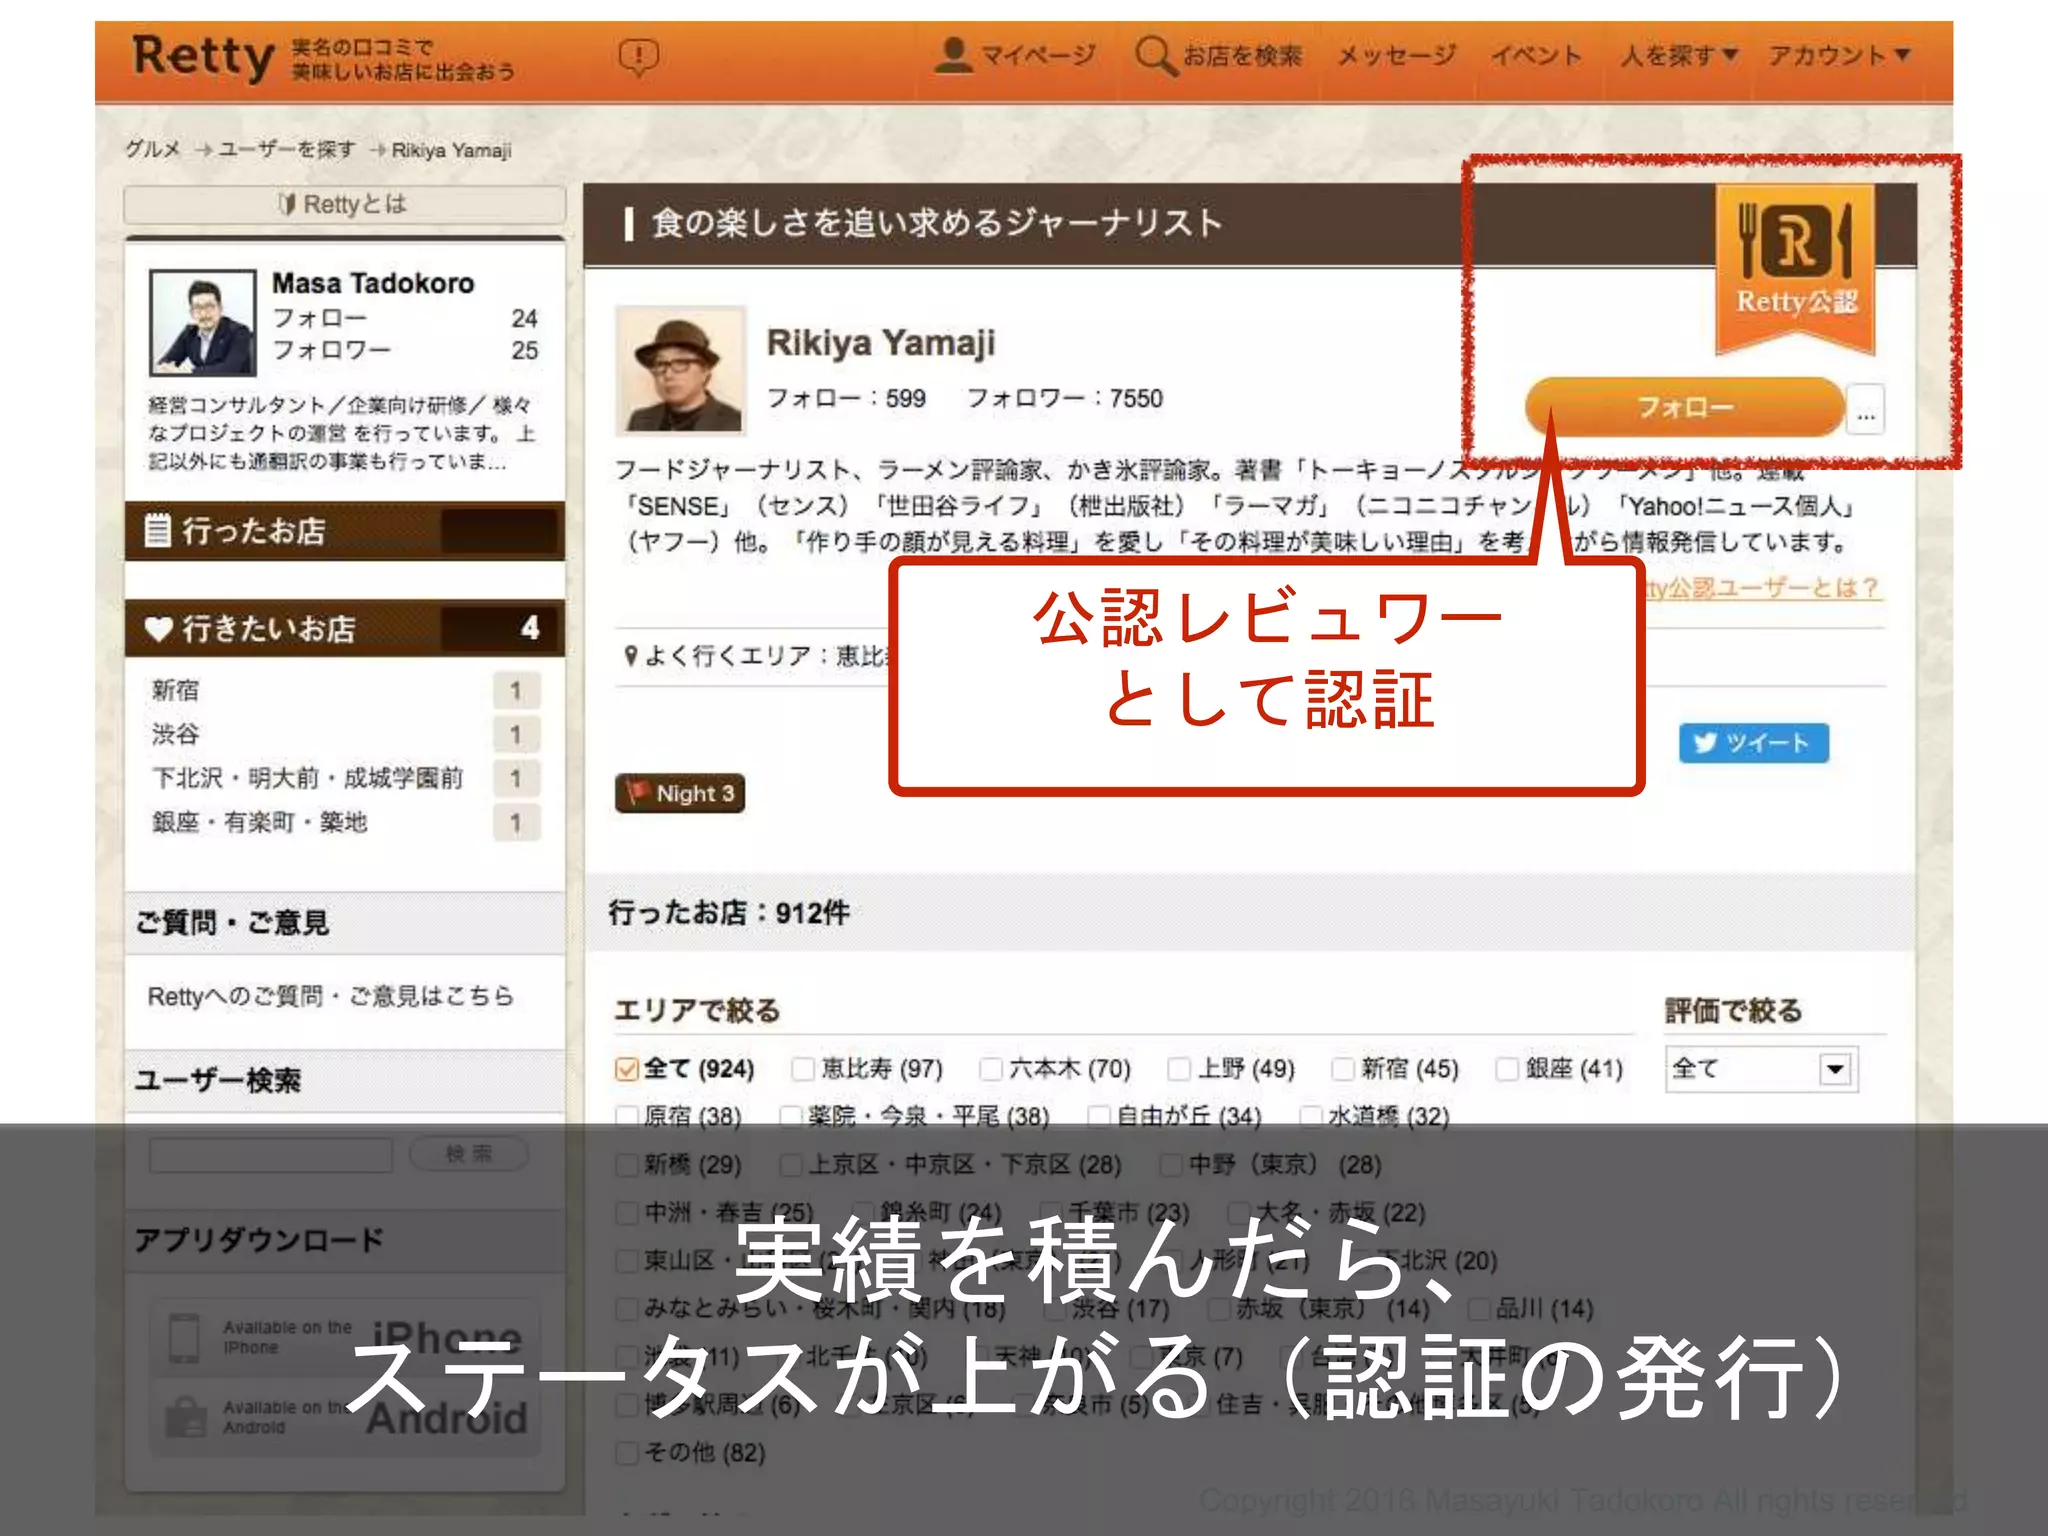Check the 原宿 (38) area filter
Image resolution: width=2048 pixels, height=1536 pixels.
[x=627, y=1116]
